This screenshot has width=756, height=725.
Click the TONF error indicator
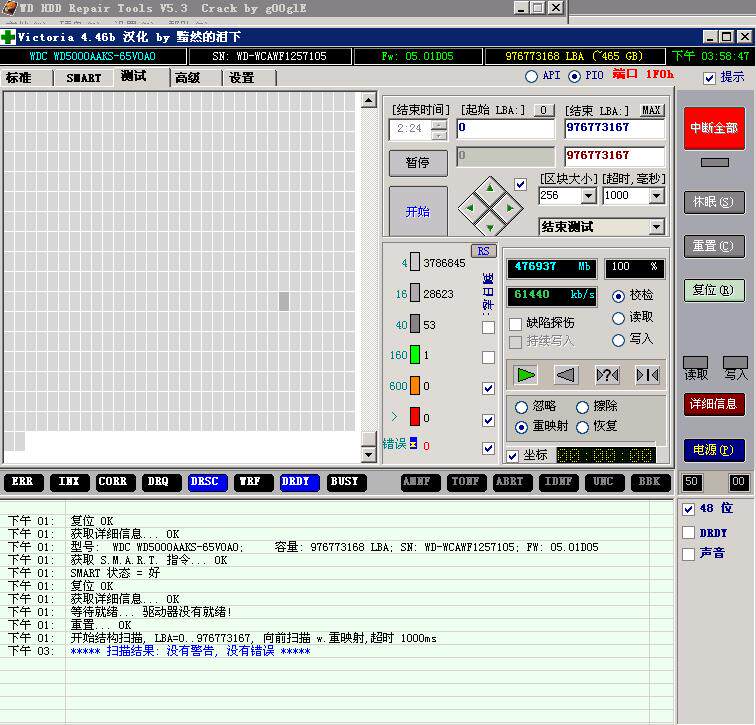coord(465,482)
